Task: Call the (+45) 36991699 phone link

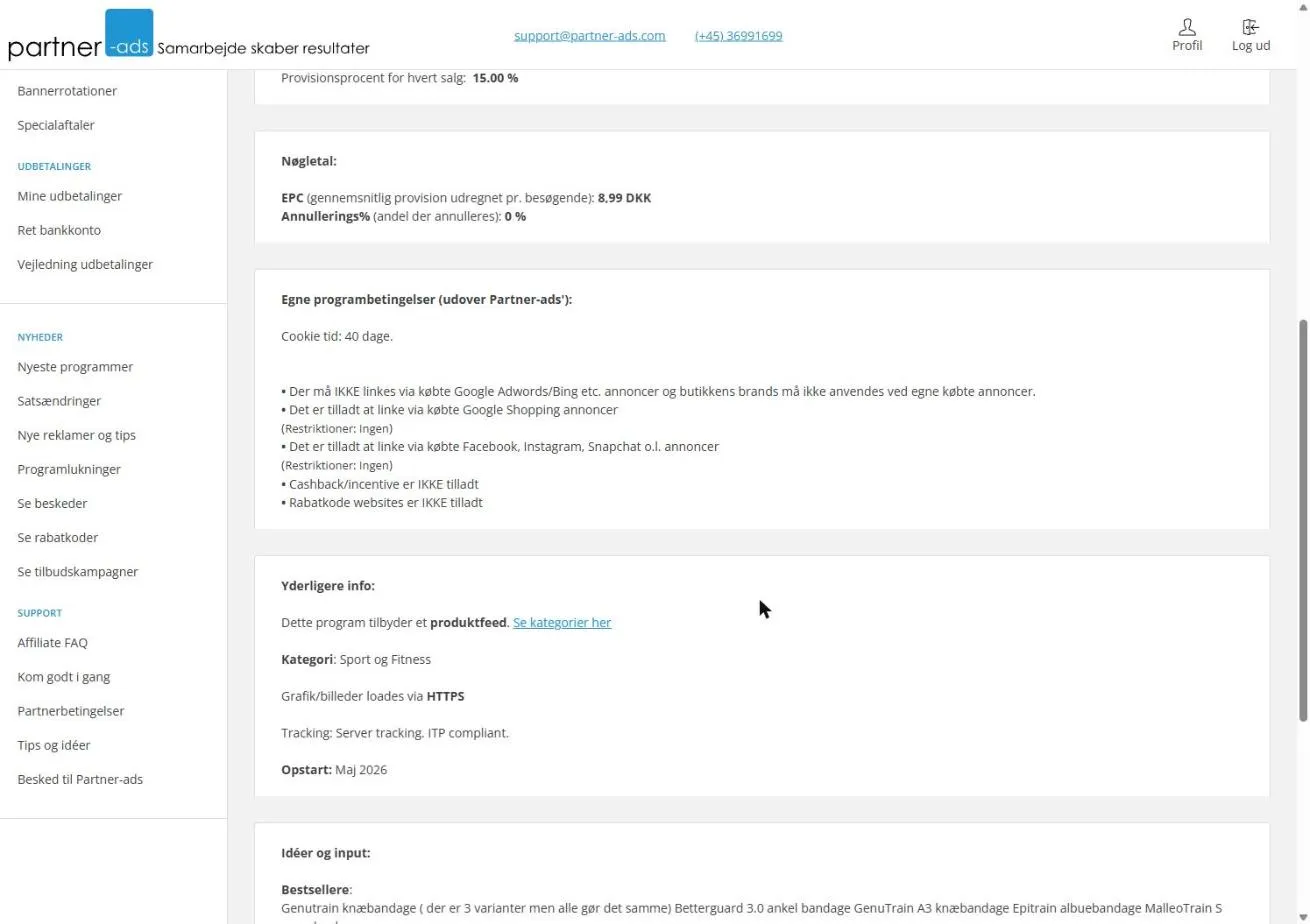Action: point(739,35)
